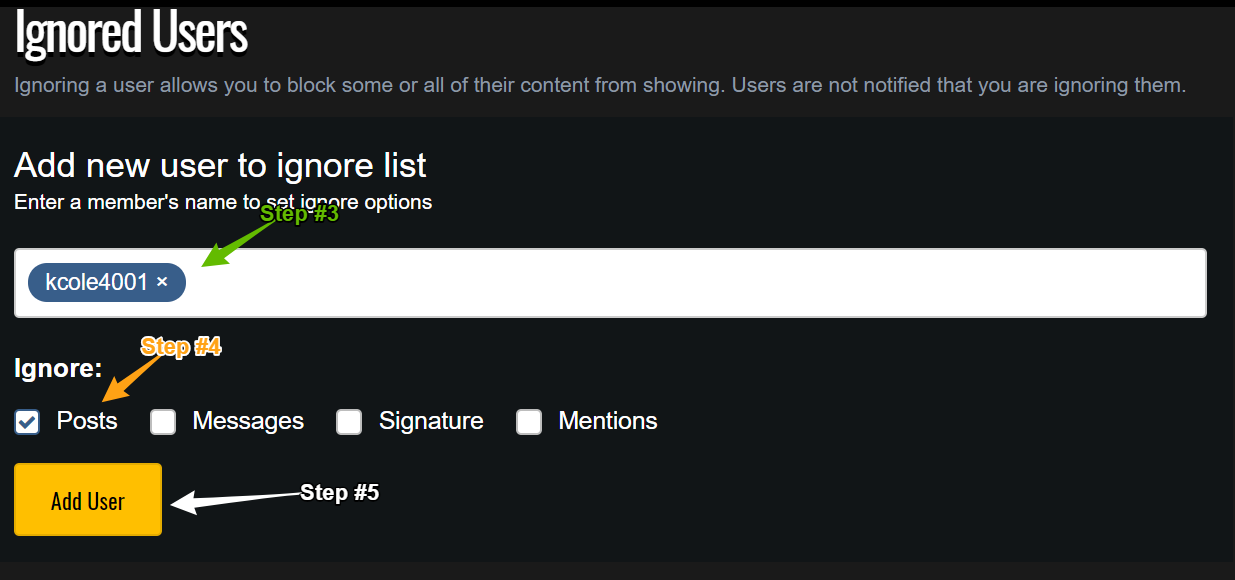
Task: Select the Ignored Users page heading
Action: tap(131, 33)
